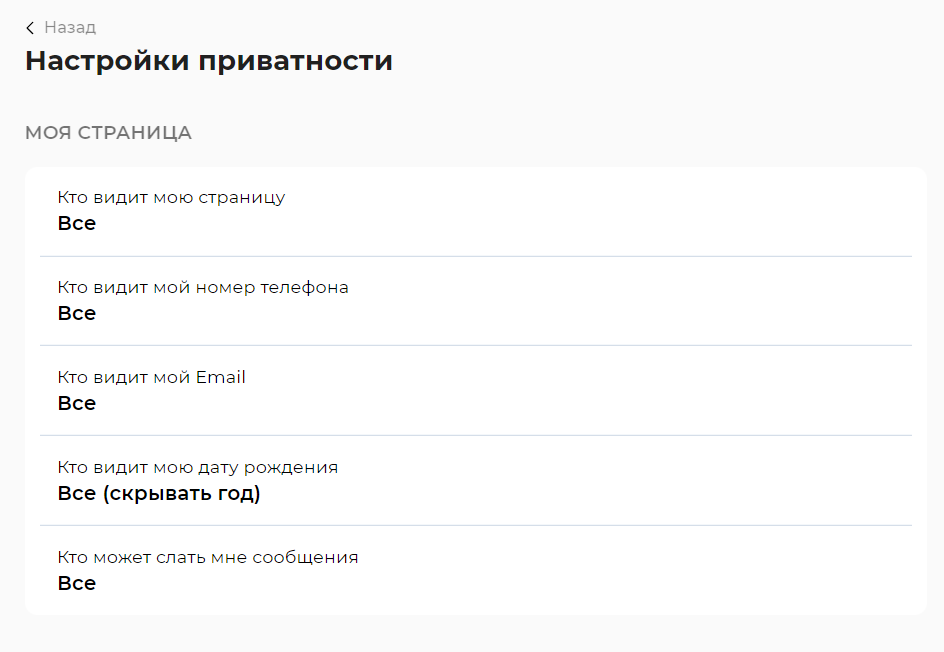The height and width of the screenshot is (652, 944).
Task: Click the 'Кто может слать мне сообщения' label
Action: (208, 557)
